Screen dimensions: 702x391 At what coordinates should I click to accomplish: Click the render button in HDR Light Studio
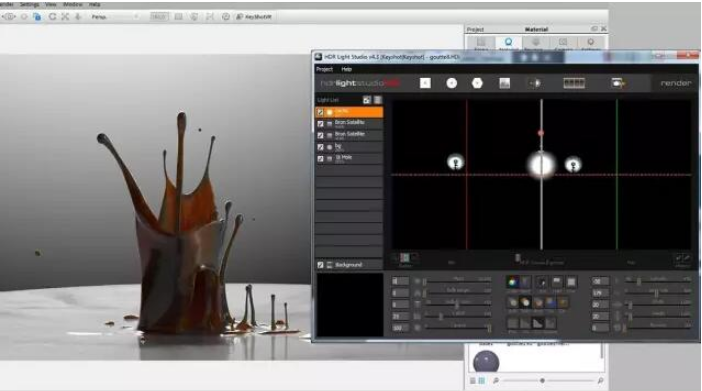pyautogui.click(x=676, y=83)
